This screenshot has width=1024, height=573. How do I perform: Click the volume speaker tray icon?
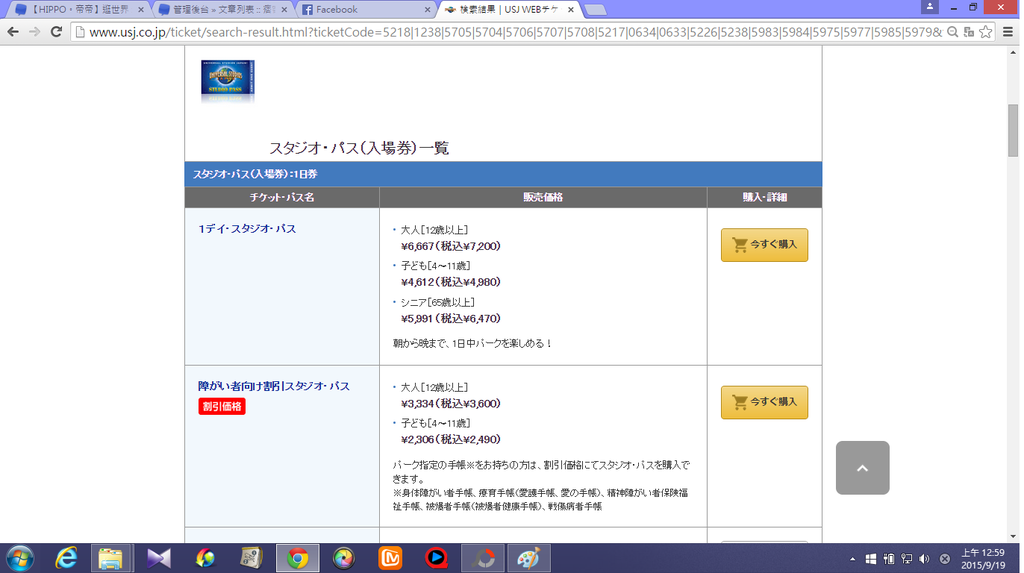pos(924,559)
